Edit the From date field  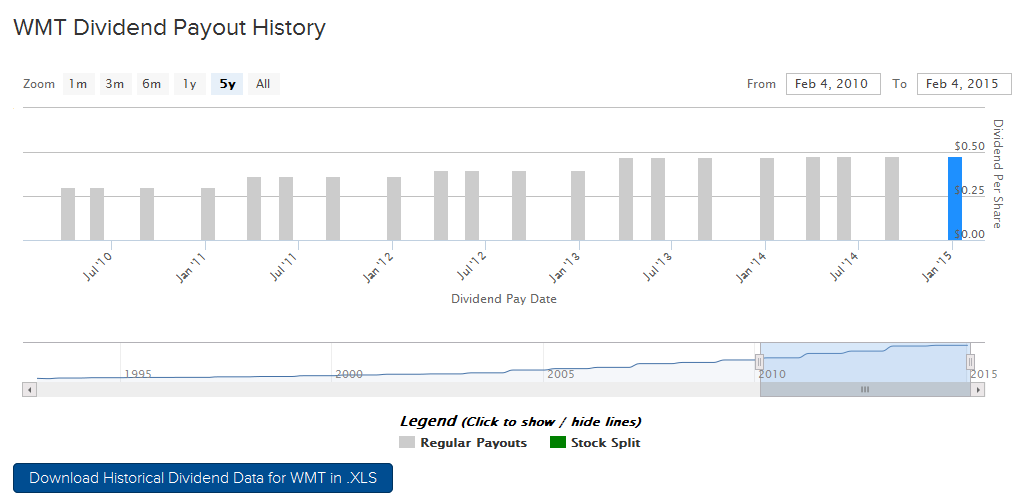tap(833, 84)
